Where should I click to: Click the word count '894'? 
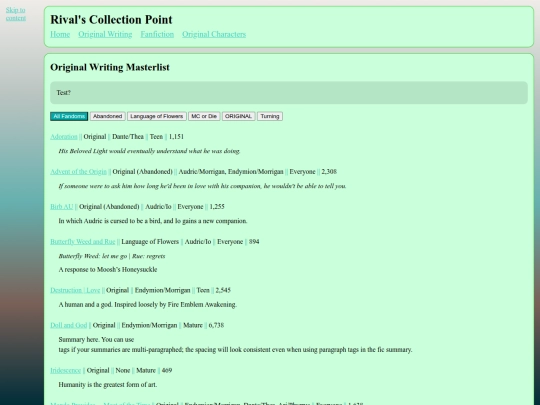click(x=254, y=242)
